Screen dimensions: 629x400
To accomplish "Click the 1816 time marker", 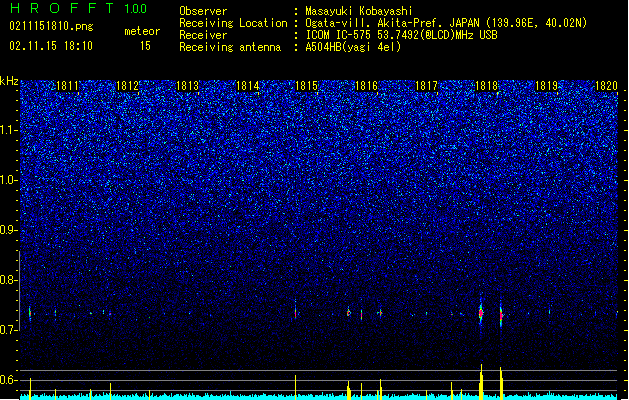I will click(x=367, y=86).
